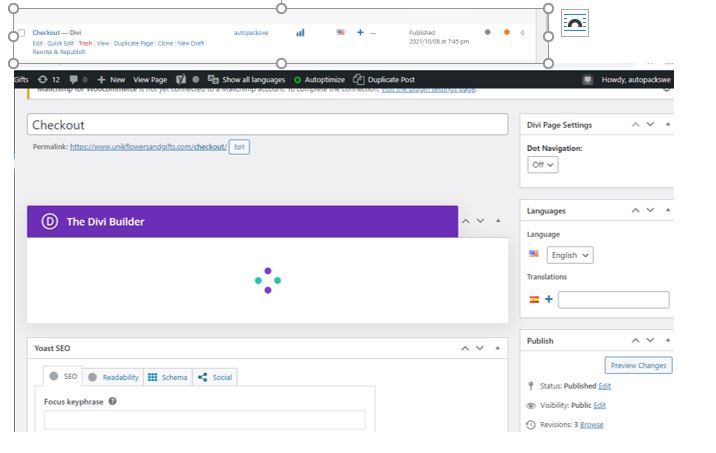Click the plus New item in admin bar

pos(111,79)
